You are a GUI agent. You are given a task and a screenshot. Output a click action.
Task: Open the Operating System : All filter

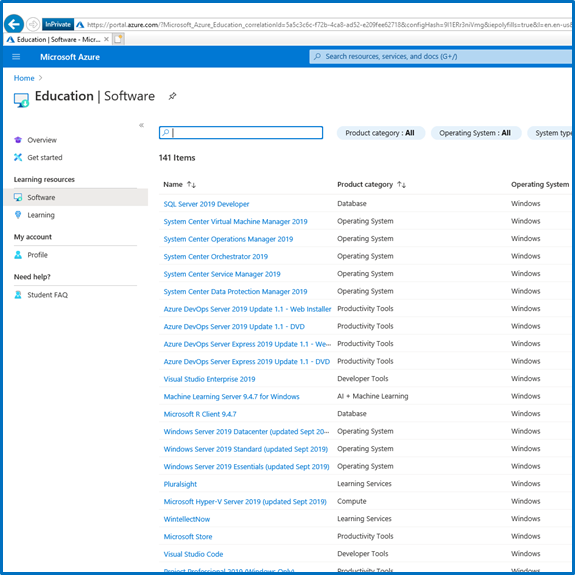476,133
